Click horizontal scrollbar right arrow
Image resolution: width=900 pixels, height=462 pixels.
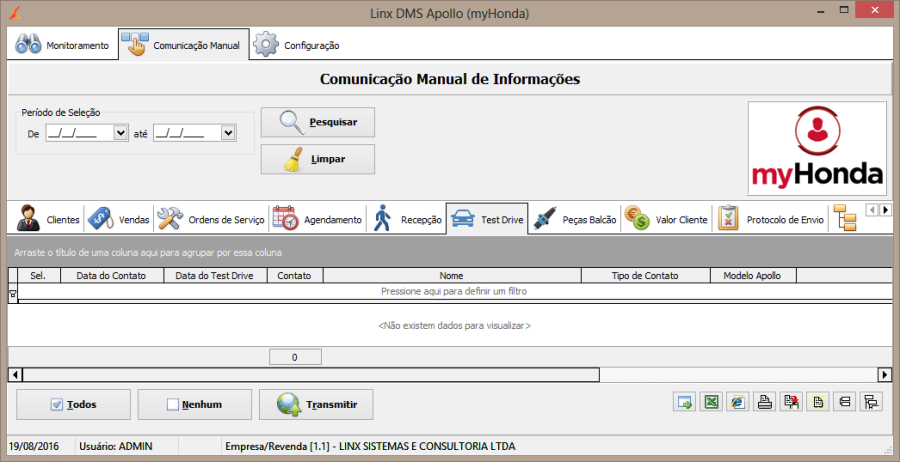click(x=885, y=375)
